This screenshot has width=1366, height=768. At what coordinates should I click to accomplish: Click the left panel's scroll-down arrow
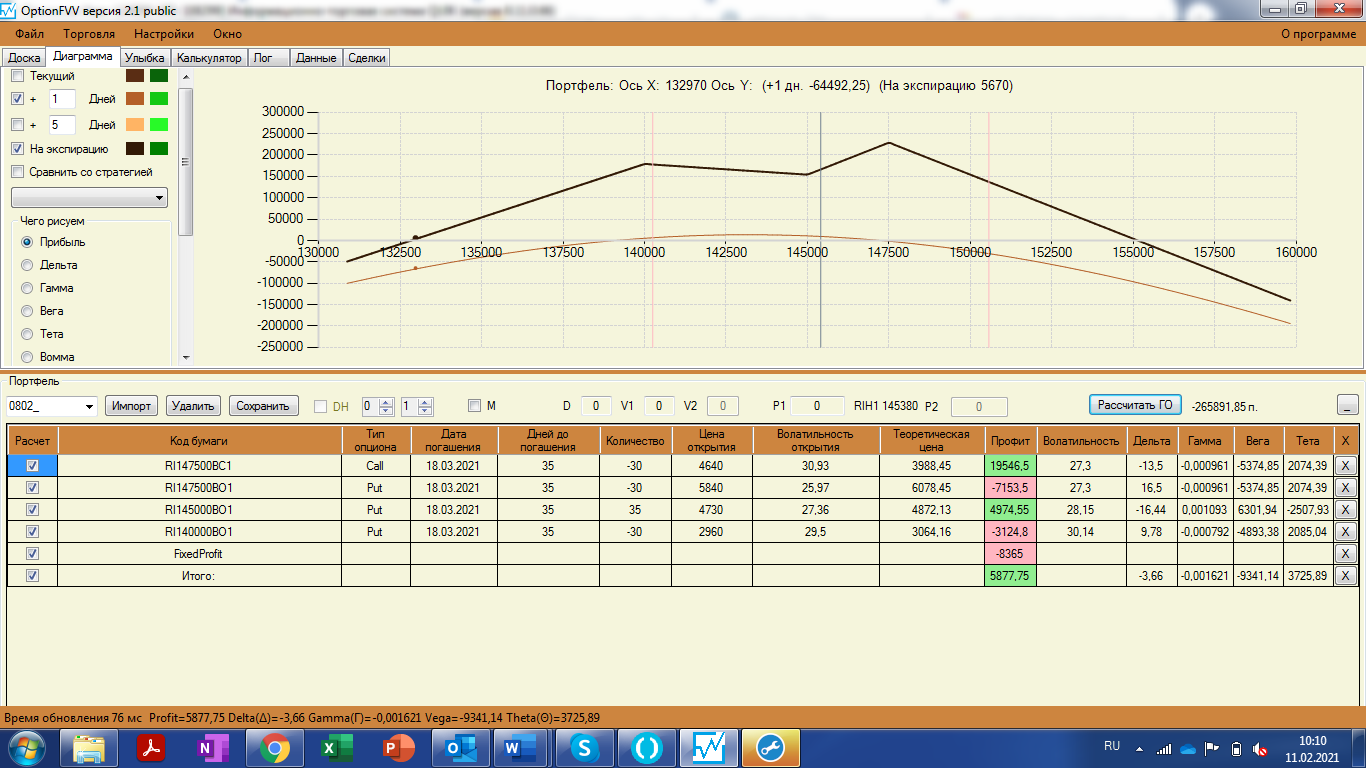click(185, 356)
